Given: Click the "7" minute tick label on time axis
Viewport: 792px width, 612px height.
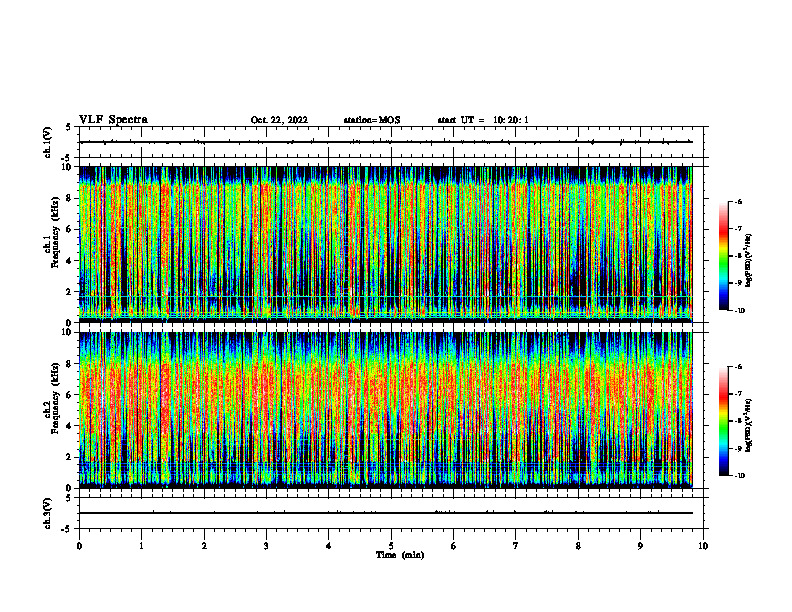Looking at the screenshot, I should pos(516,546).
